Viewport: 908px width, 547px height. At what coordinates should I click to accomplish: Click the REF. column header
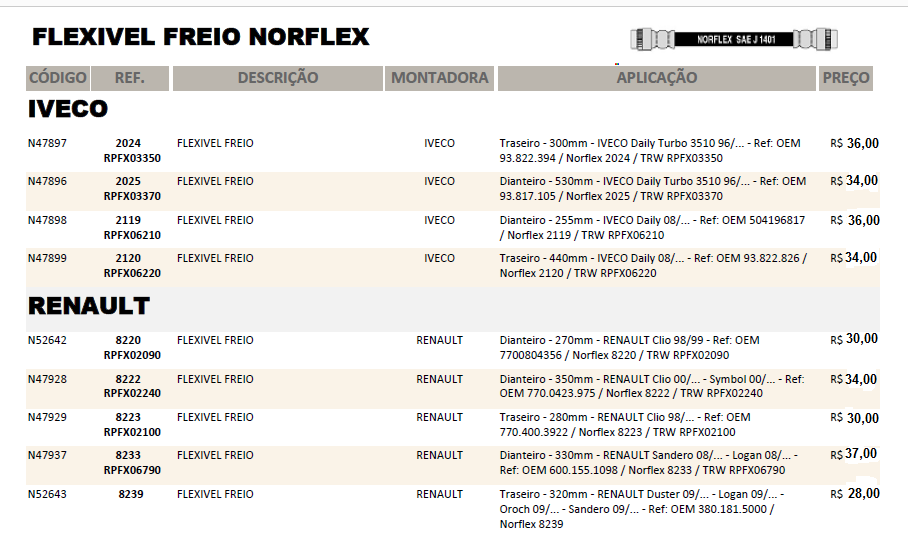130,78
